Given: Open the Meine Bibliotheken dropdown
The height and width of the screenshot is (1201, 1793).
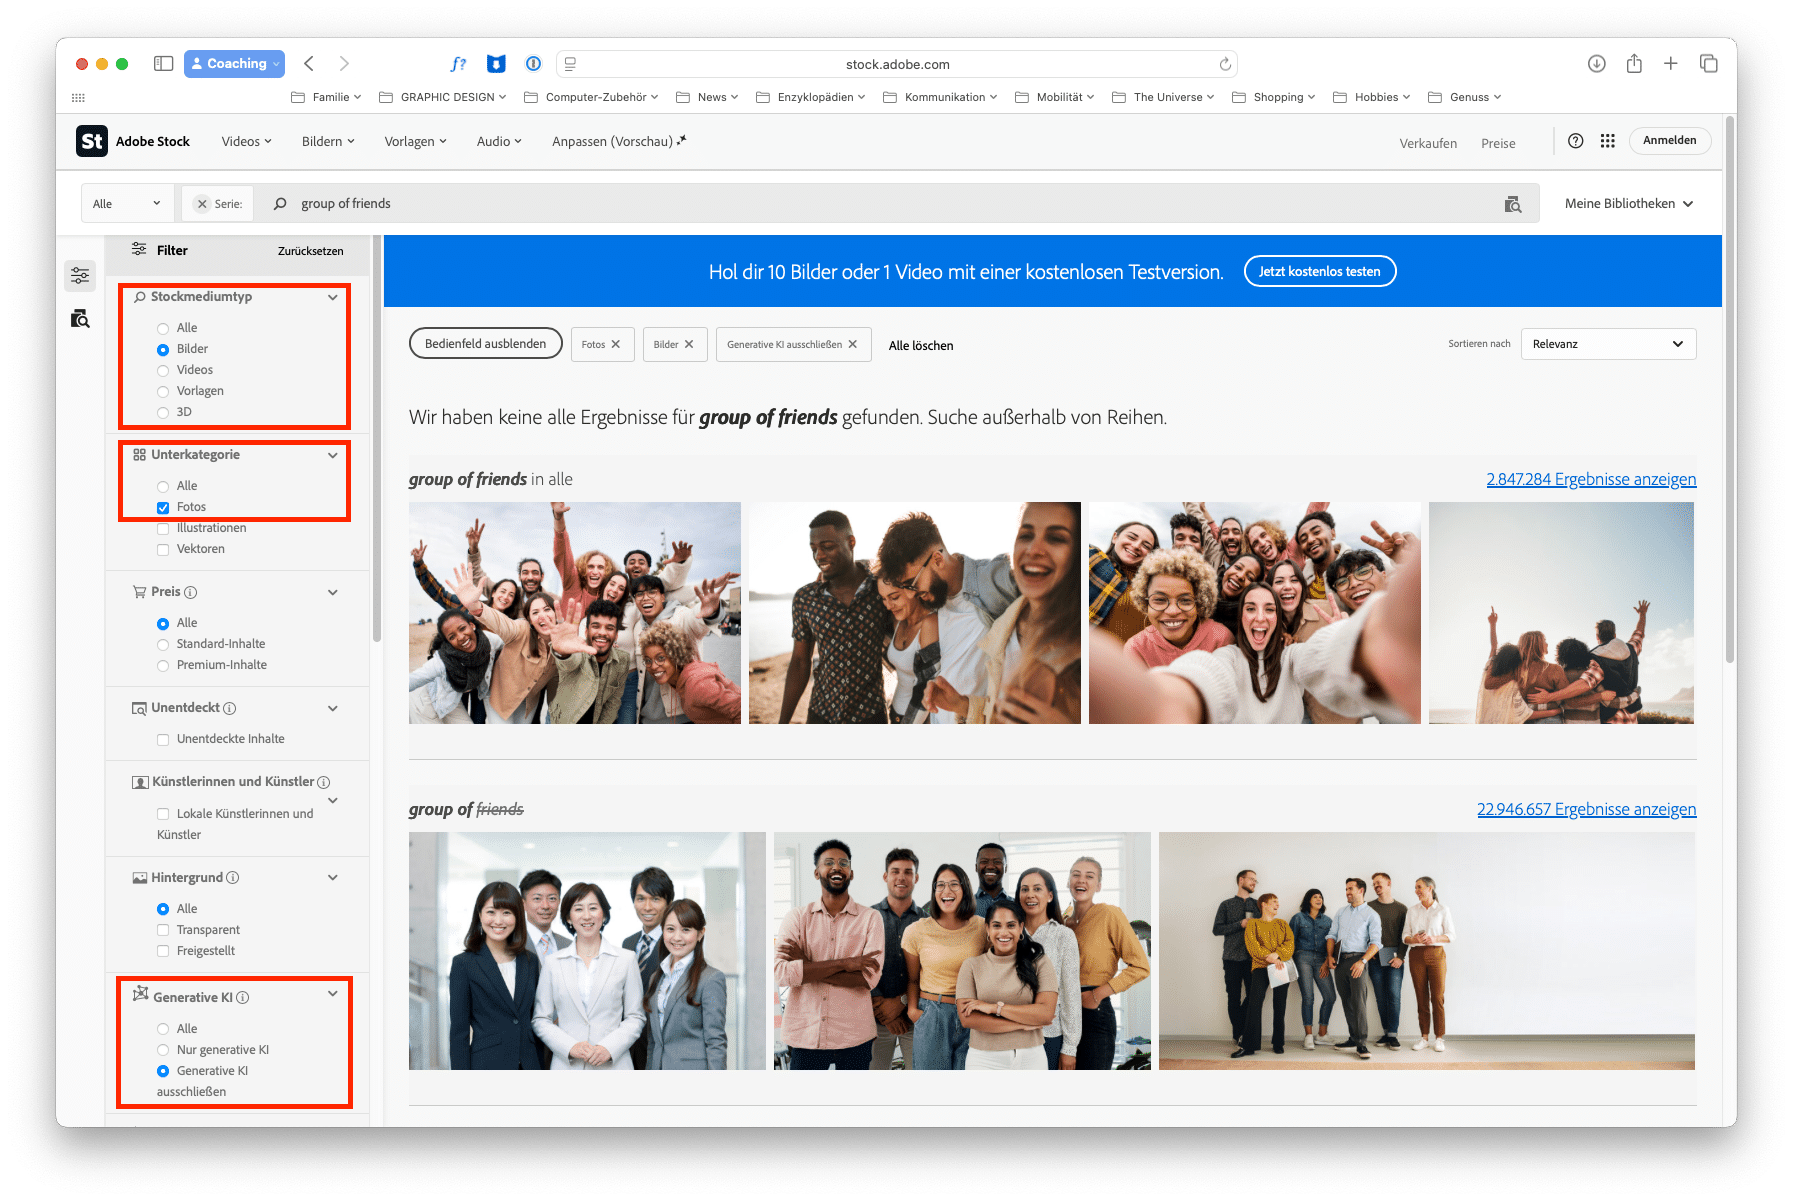Looking at the screenshot, I should [1627, 203].
